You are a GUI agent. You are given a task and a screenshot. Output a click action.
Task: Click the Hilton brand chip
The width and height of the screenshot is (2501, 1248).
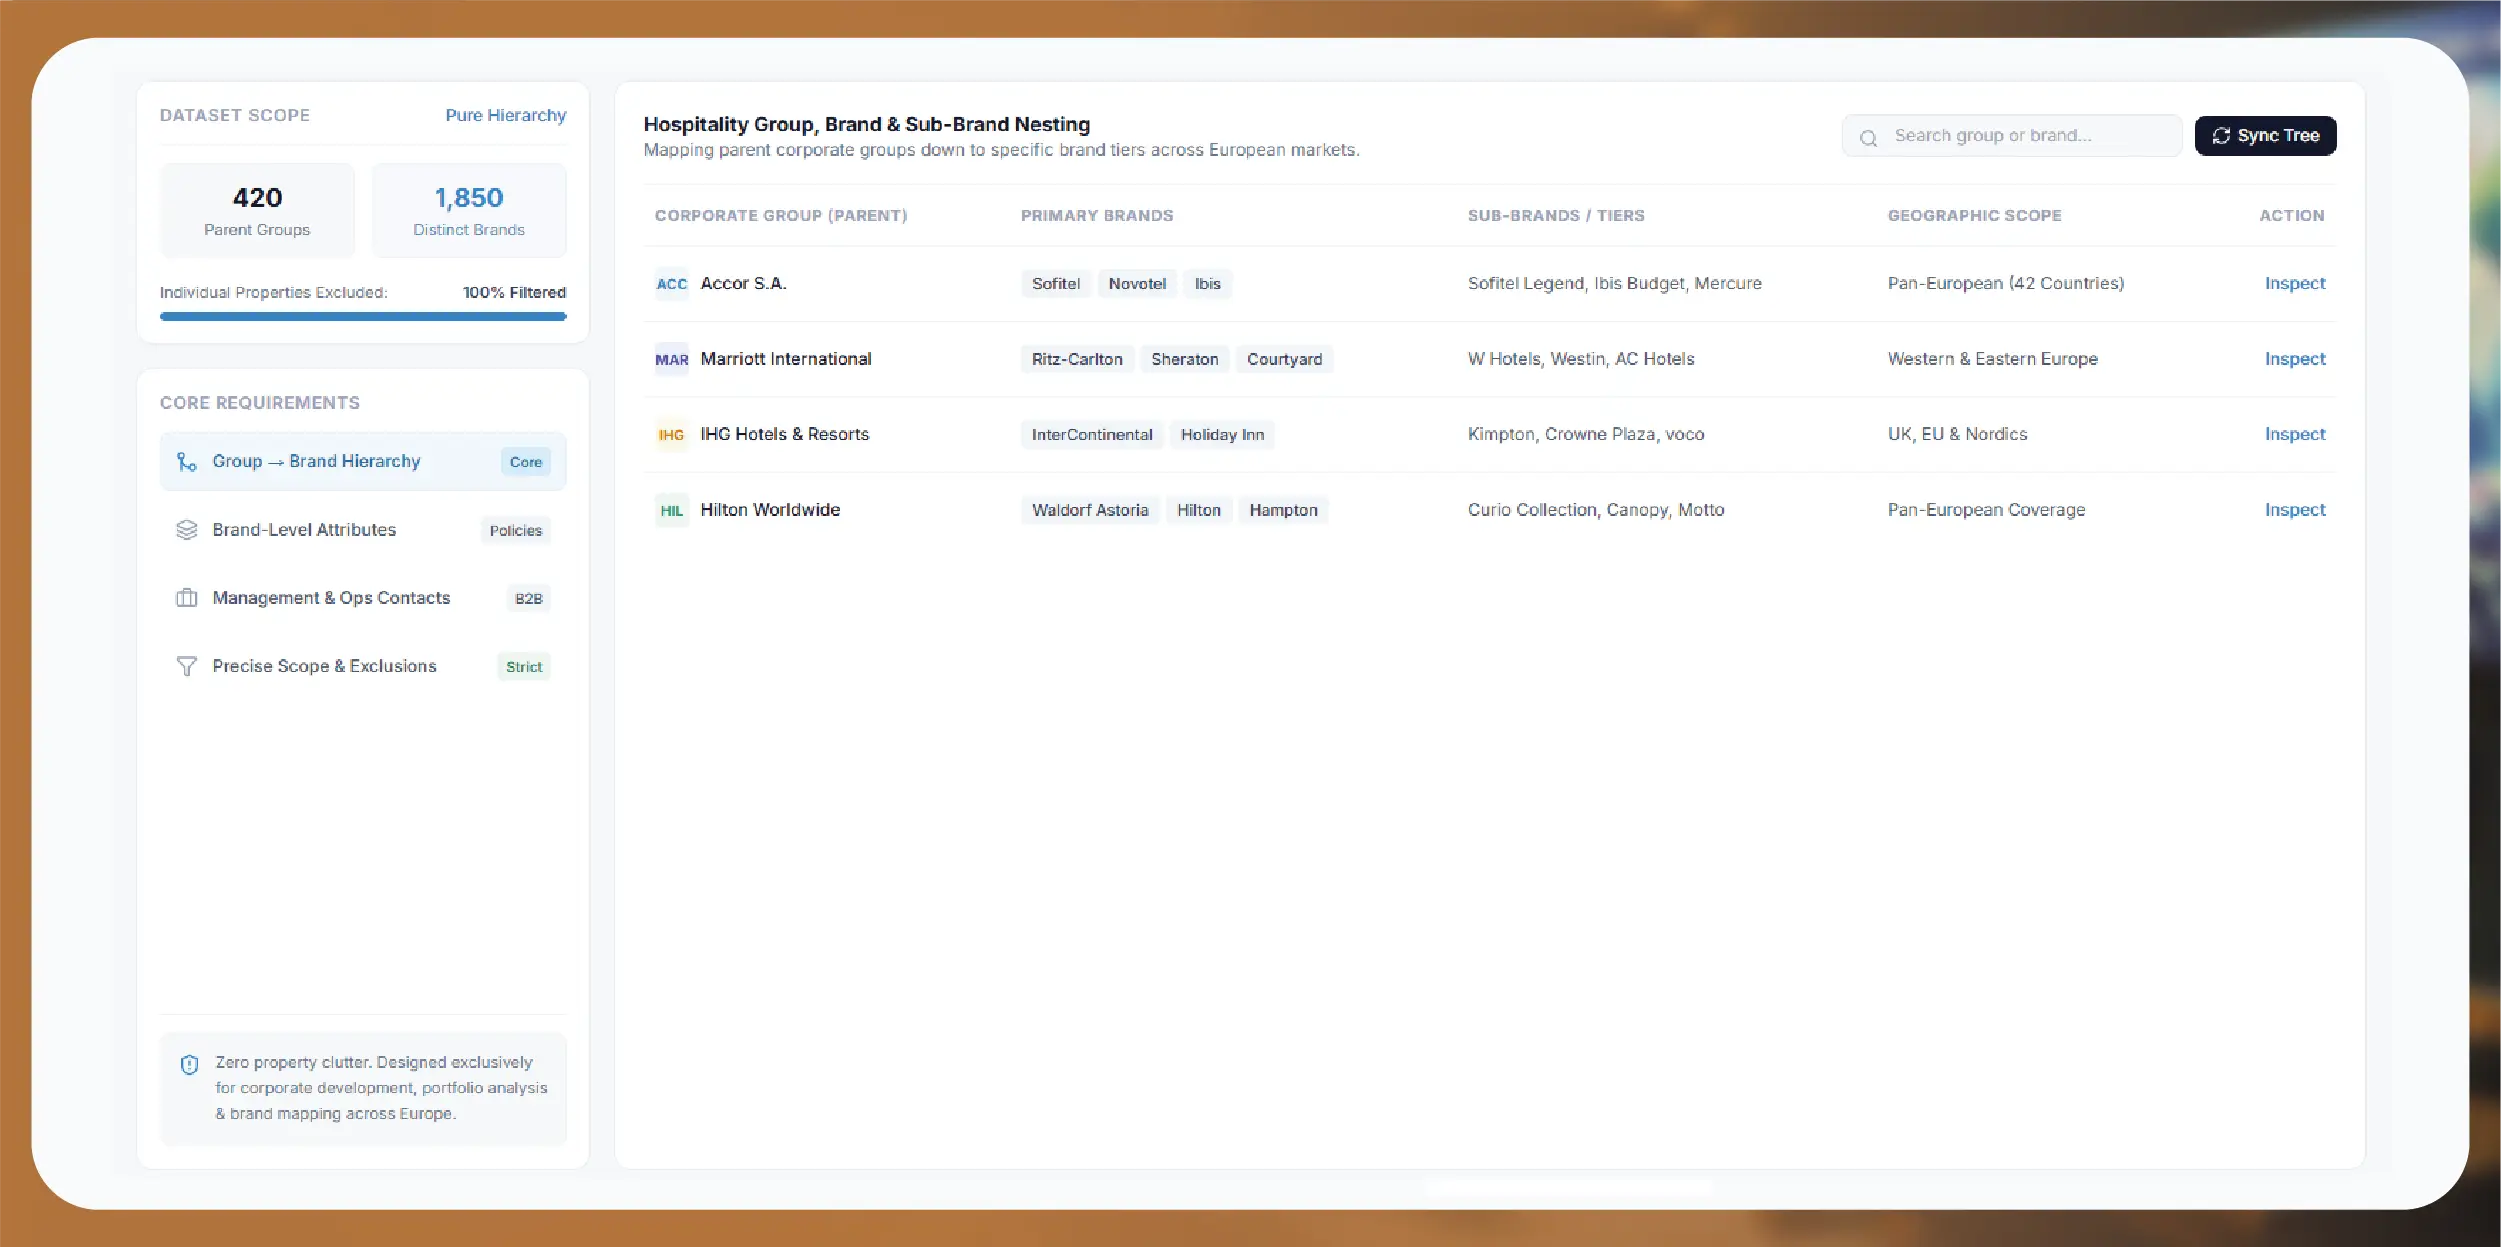pos(1199,511)
